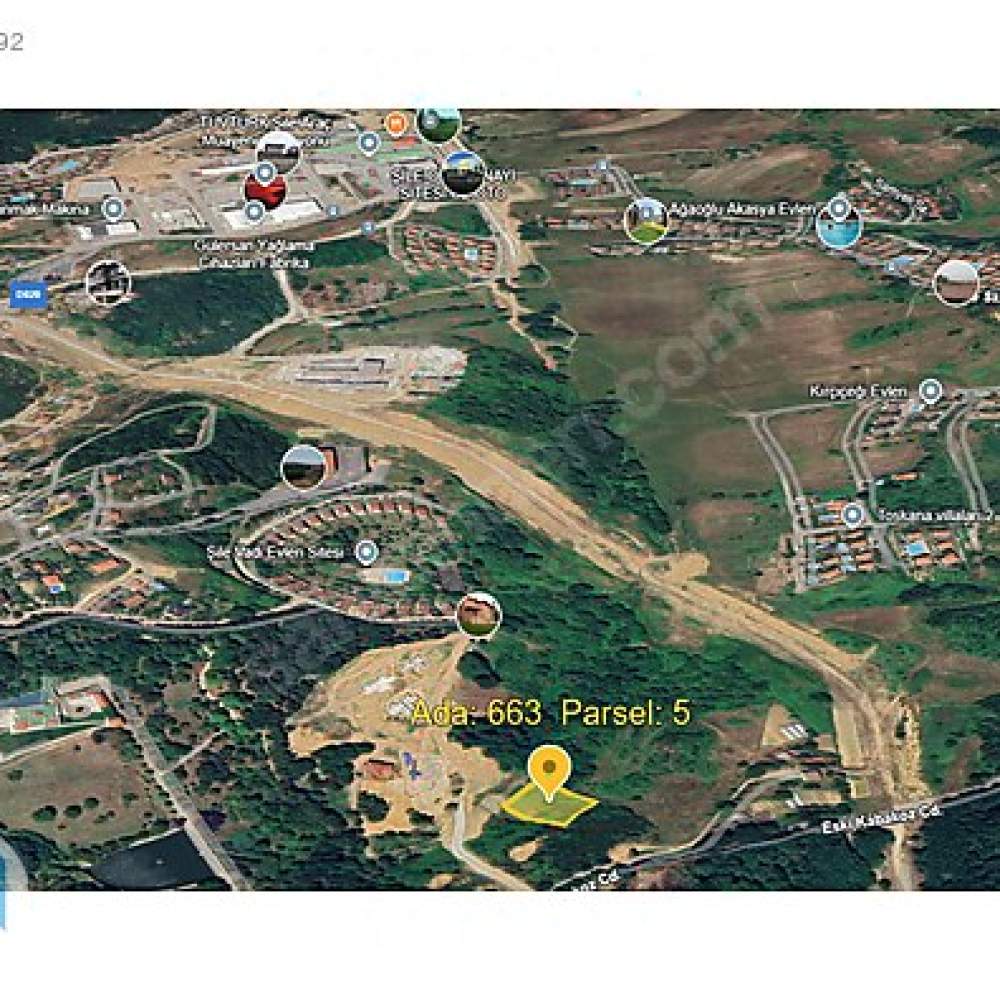The image size is (1000, 1000).
Task: Click the Ada: 663 Parsel: 5 label
Action: 551,713
